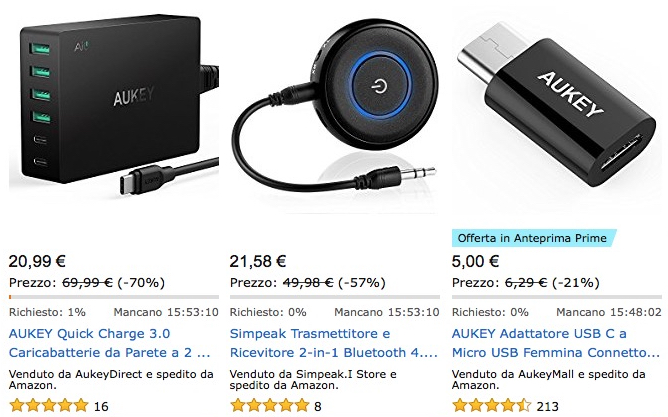Screen dimensions: 668x417
Task: Click the AUKEY Adattatore USB C title link
Action: (556, 343)
